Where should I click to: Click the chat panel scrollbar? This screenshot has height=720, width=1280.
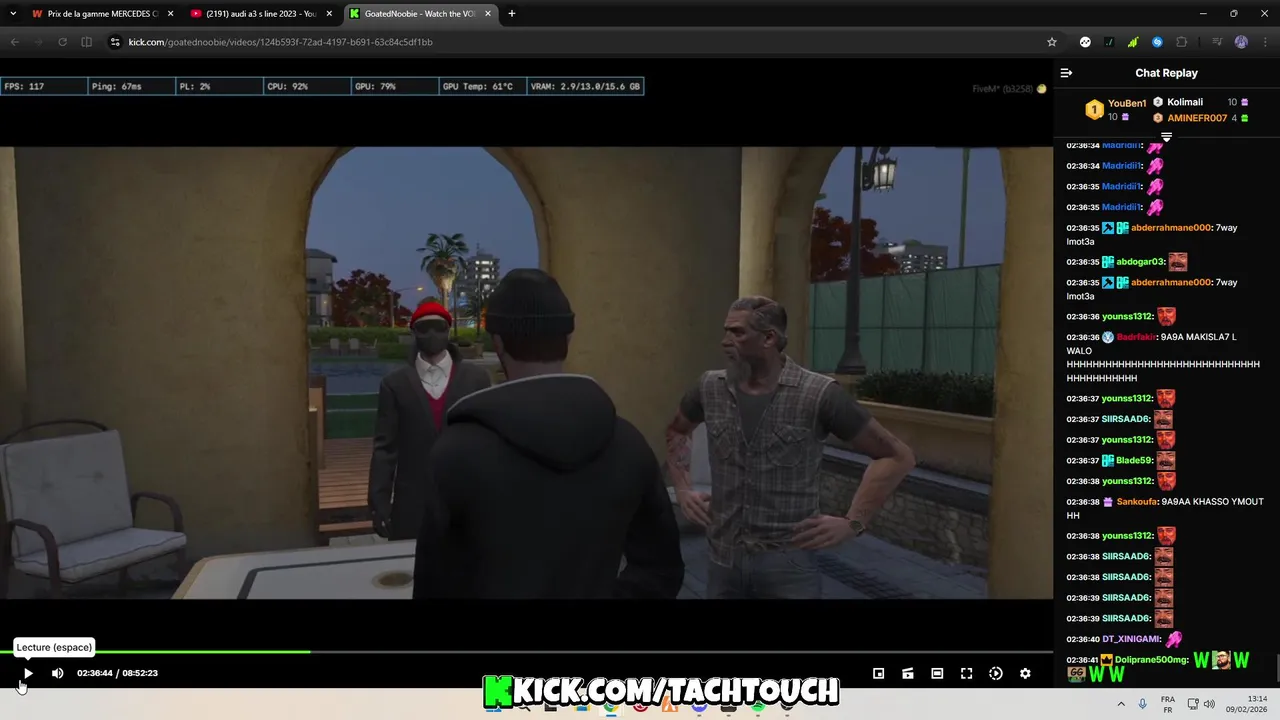click(x=1276, y=666)
